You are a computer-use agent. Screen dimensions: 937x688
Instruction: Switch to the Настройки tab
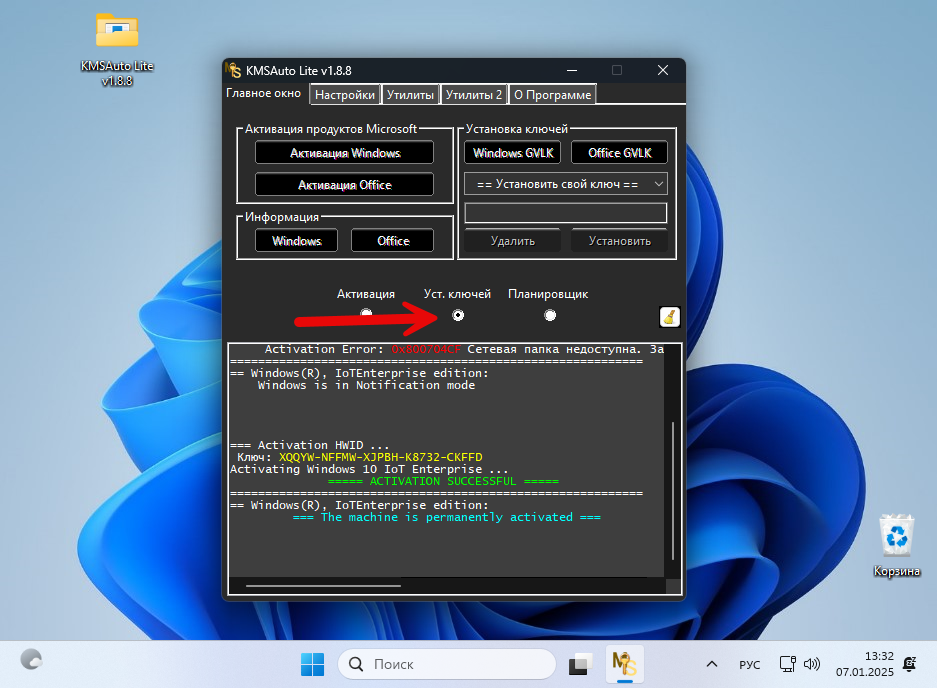[x=344, y=95]
